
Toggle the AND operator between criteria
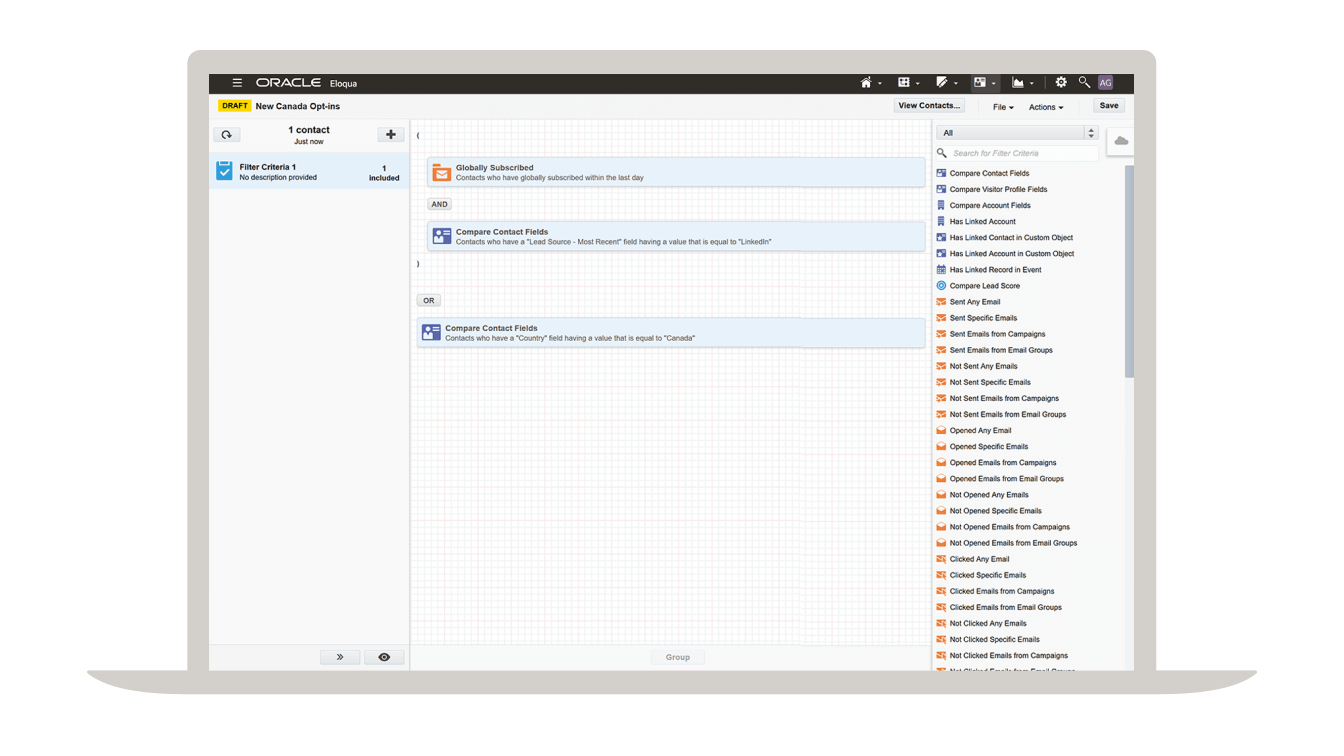coord(438,204)
